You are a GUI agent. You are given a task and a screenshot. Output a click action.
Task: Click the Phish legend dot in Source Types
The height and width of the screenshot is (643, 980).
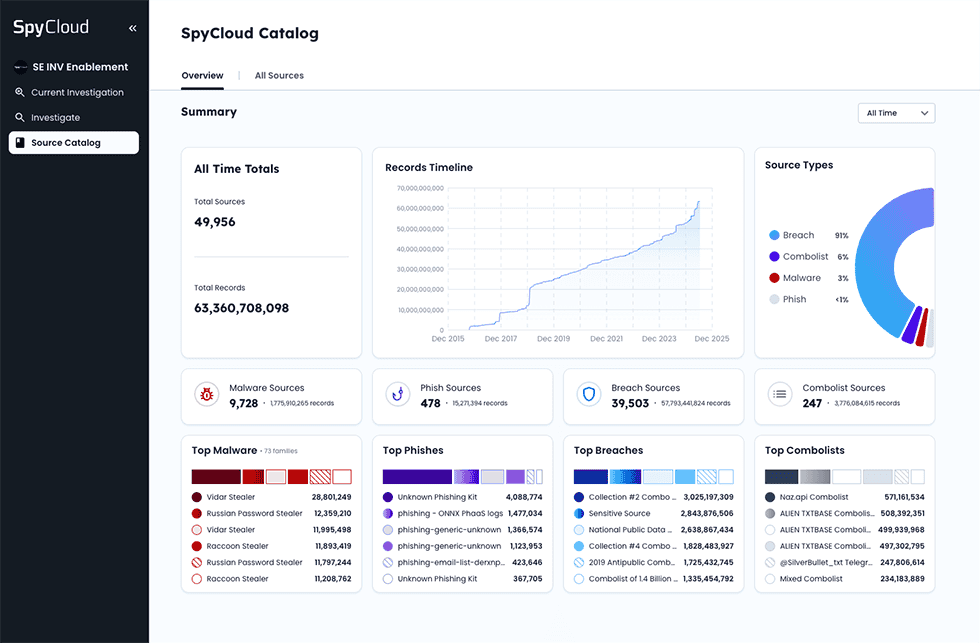click(774, 299)
